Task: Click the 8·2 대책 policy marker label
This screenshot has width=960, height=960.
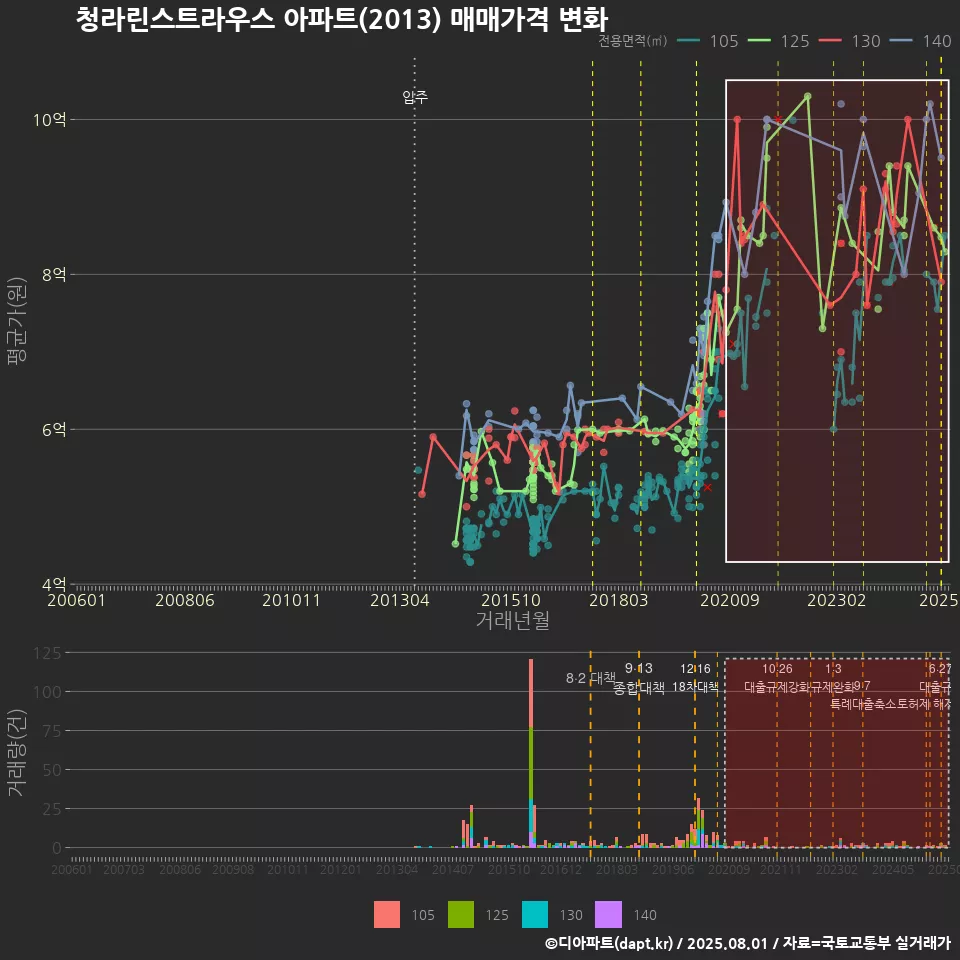Action: [x=591, y=678]
